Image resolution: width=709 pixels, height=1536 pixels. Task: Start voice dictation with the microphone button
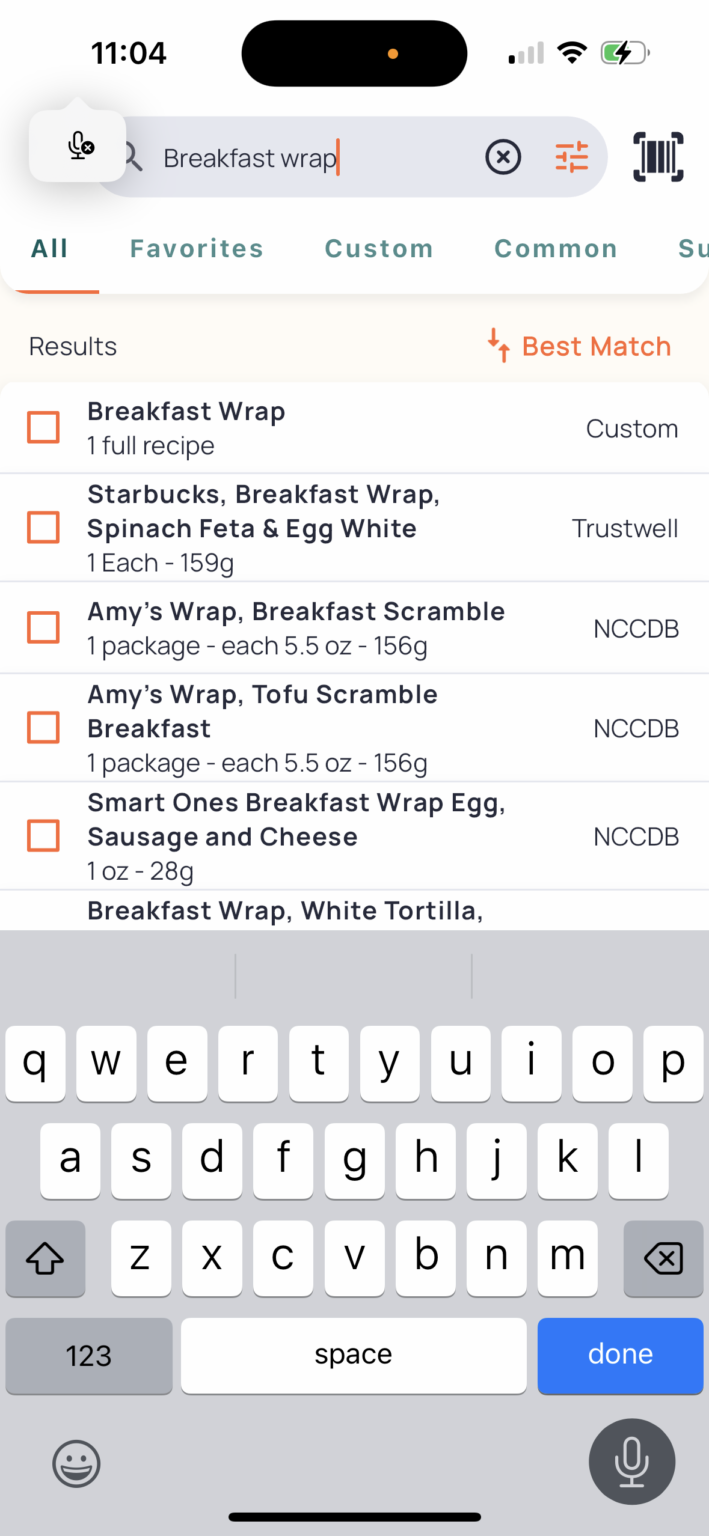[x=631, y=1462]
